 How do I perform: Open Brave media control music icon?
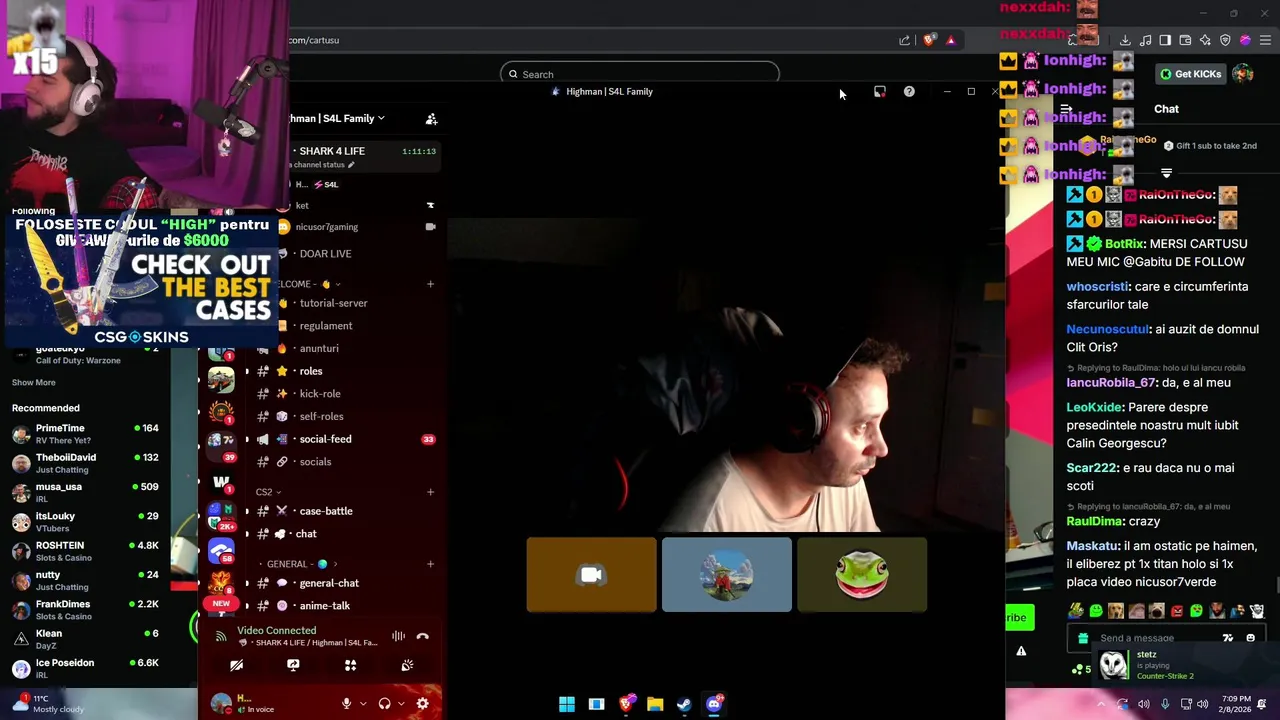pos(1145,40)
